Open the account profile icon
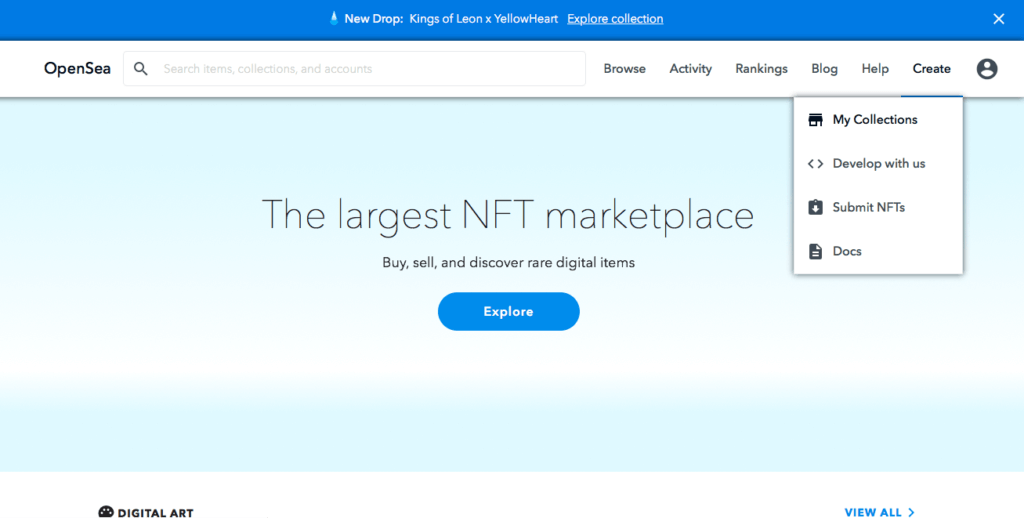Viewport: 1024px width, 518px height. pos(987,69)
